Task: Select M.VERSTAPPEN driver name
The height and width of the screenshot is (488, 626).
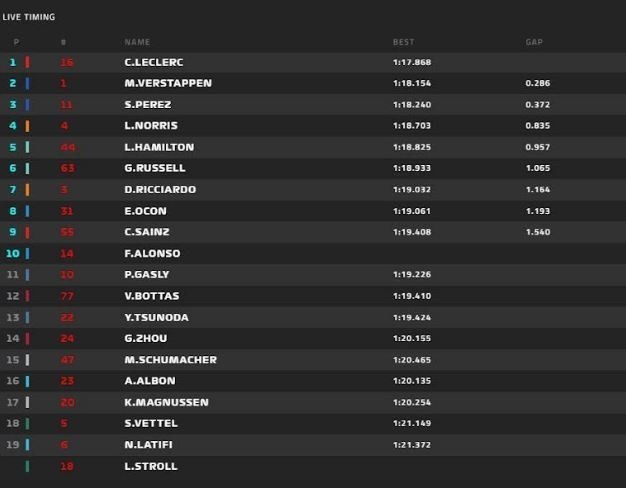Action: (168, 83)
